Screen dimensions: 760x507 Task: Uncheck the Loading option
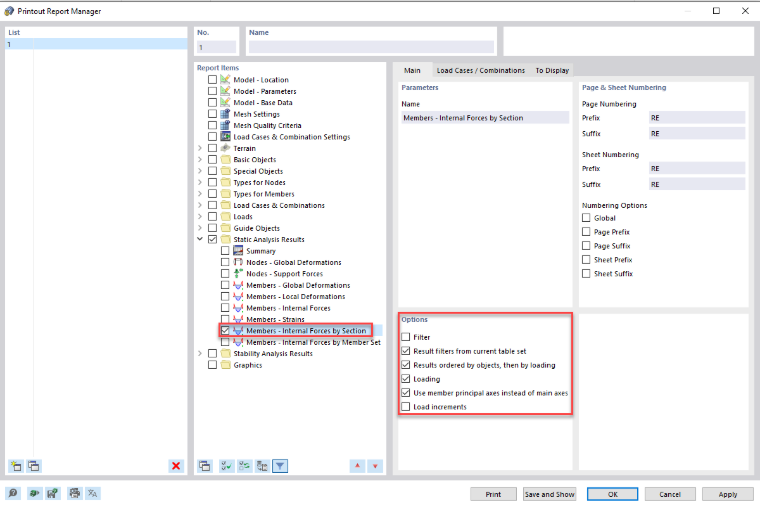pyautogui.click(x=406, y=379)
